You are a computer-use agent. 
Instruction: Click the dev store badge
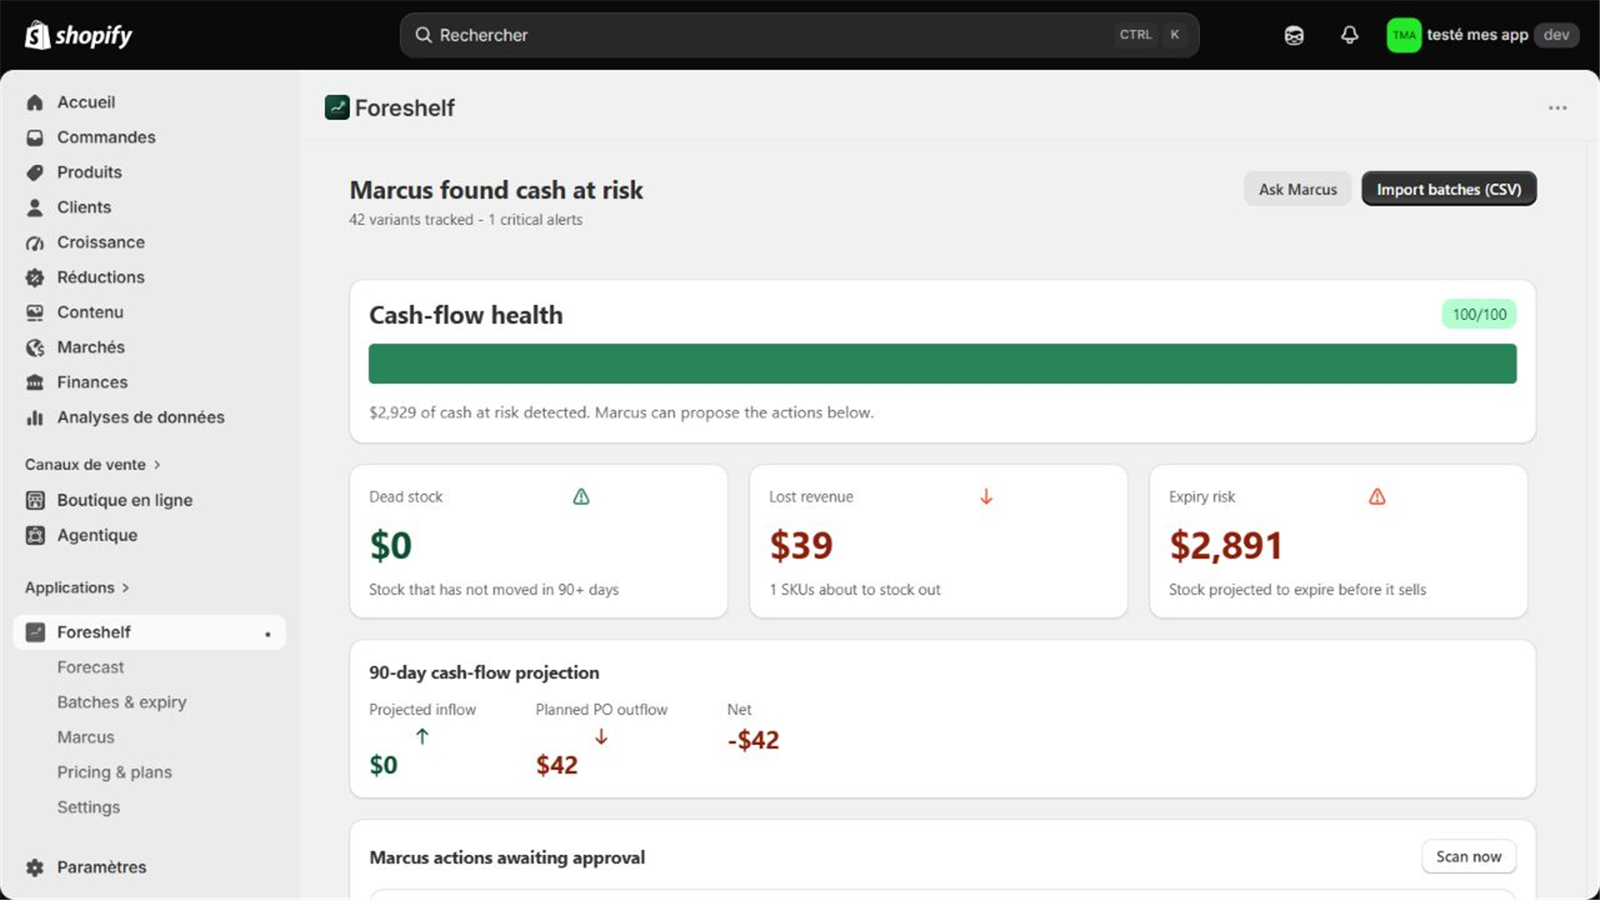point(1556,35)
